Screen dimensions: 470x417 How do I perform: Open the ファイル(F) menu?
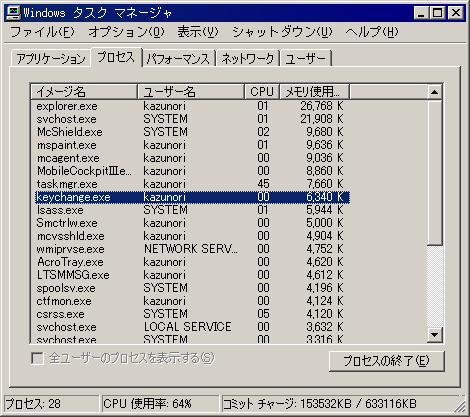[x=42, y=32]
